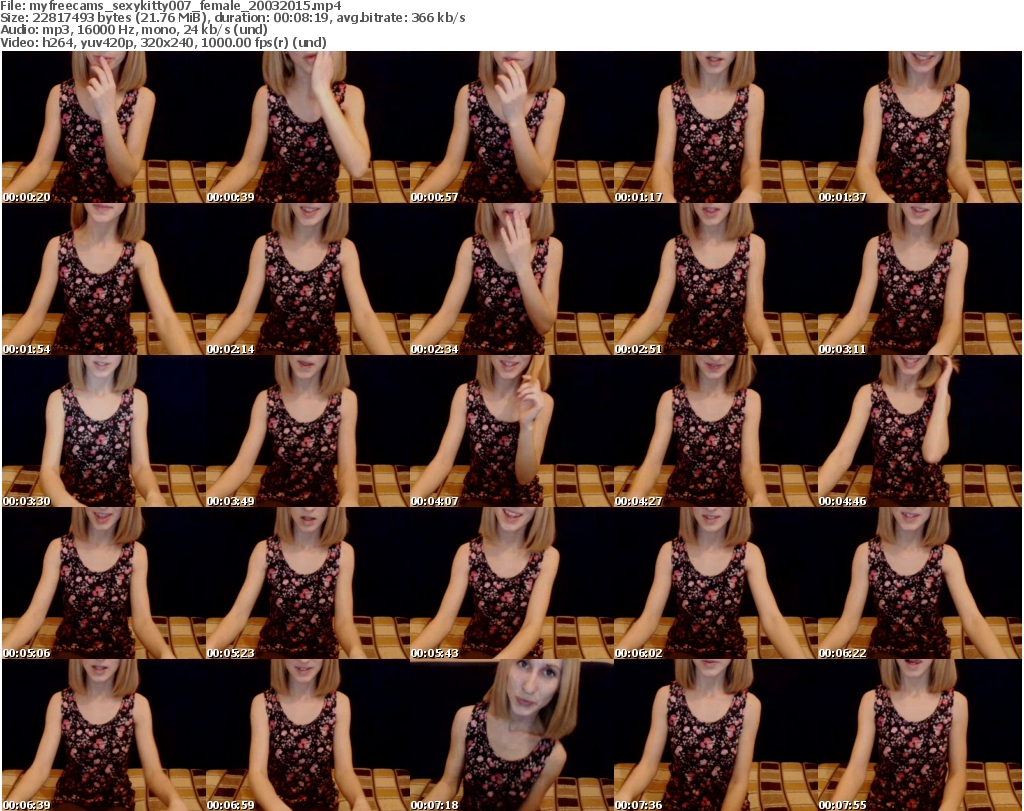This screenshot has height=811, width=1024.
Task: Choose the frame labeled 00:06:39
Action: [104, 735]
